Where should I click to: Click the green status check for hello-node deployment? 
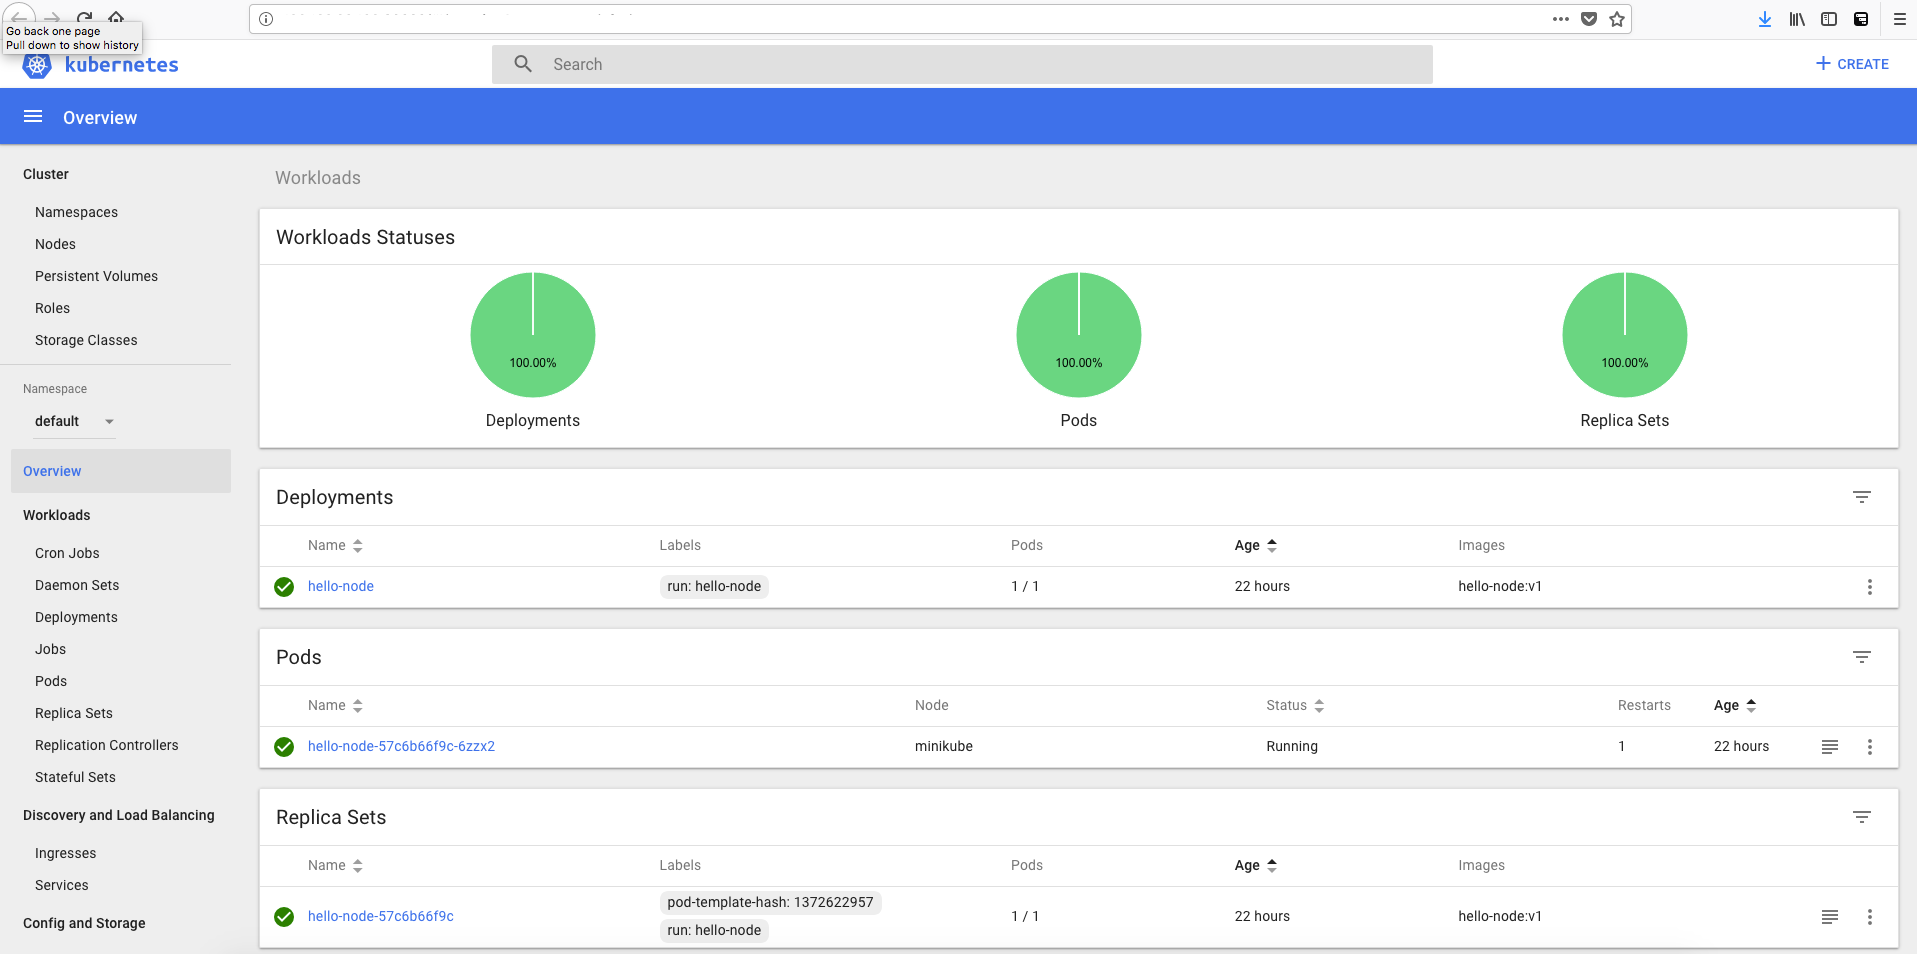click(284, 587)
